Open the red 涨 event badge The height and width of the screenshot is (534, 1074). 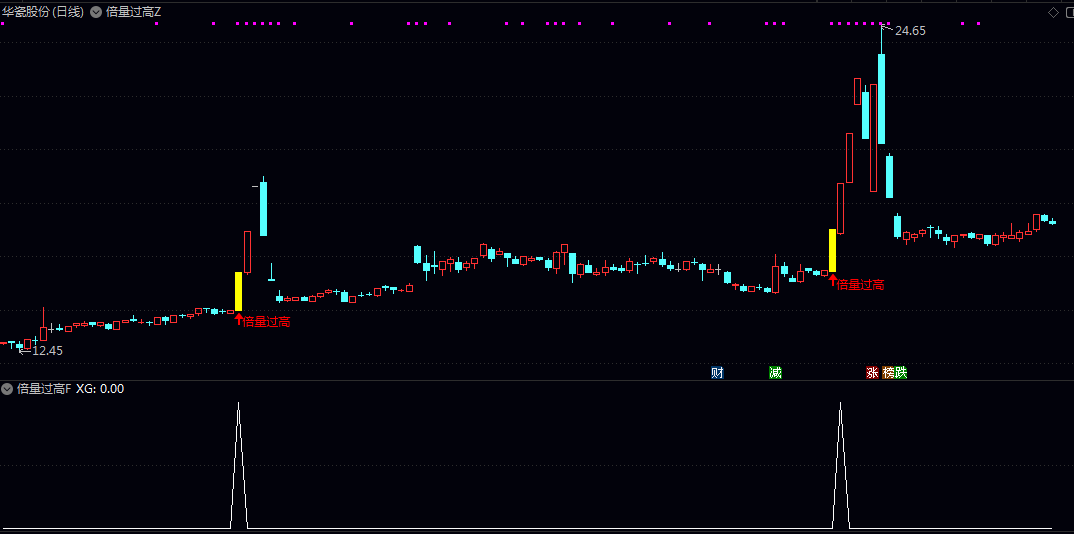pos(873,372)
